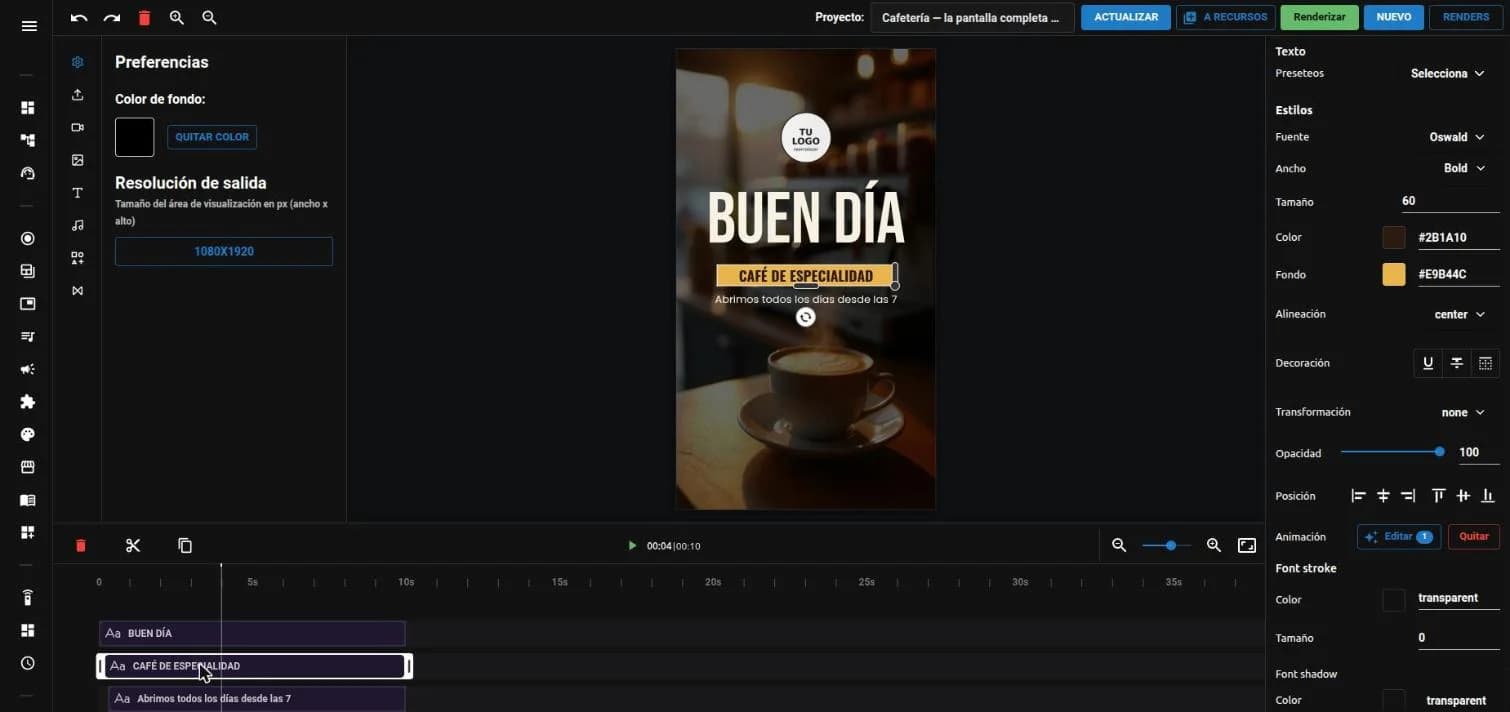Screen dimensions: 1510x712
Task: Toggle fit timeline to screen icon
Action: (1247, 546)
